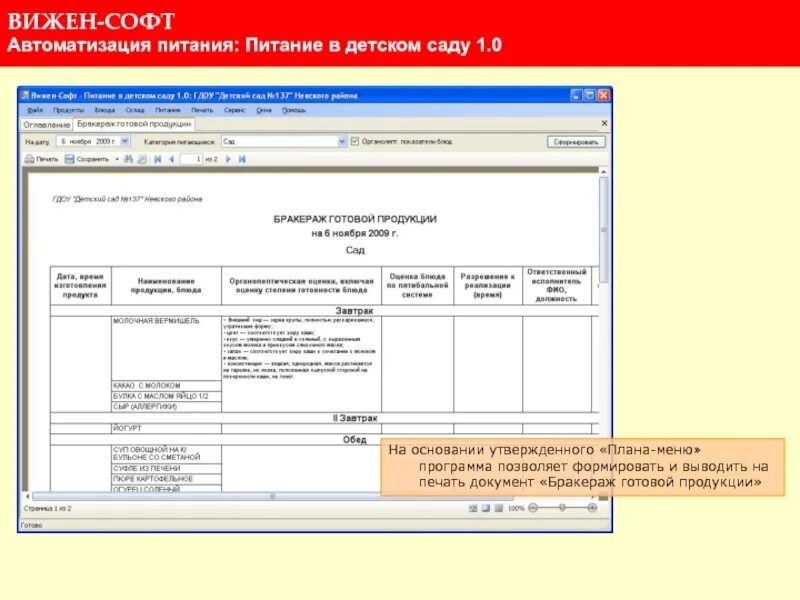The width and height of the screenshot is (800, 600).
Task: Click the vertical scrollbar thumb
Action: click(604, 230)
